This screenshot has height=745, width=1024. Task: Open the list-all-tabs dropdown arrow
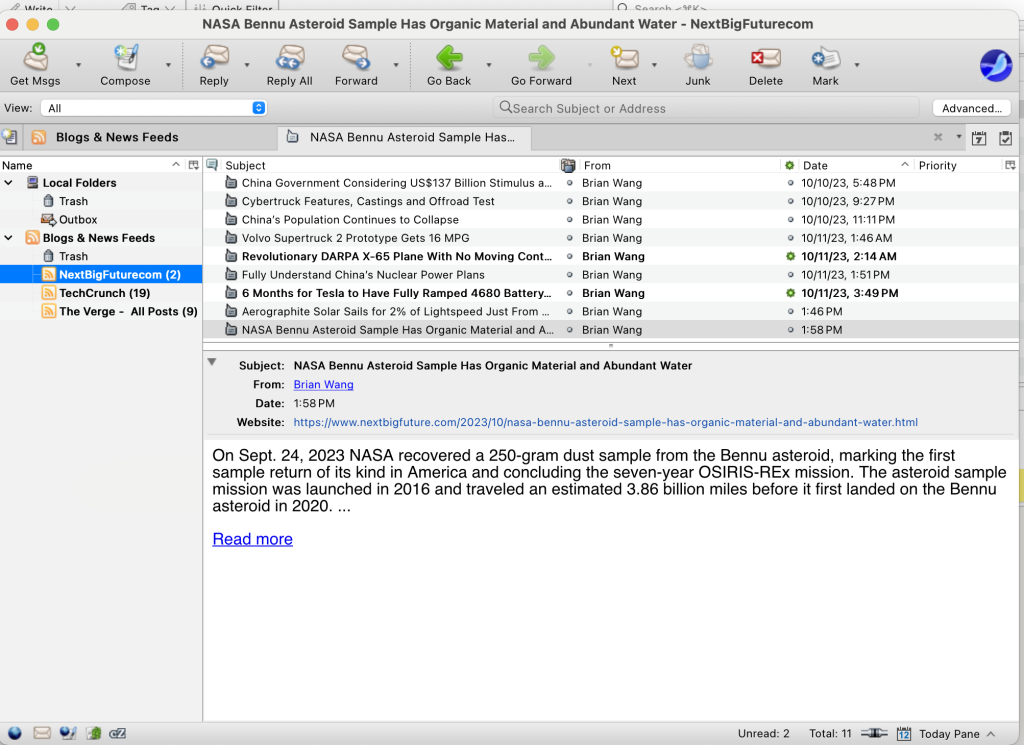(959, 136)
